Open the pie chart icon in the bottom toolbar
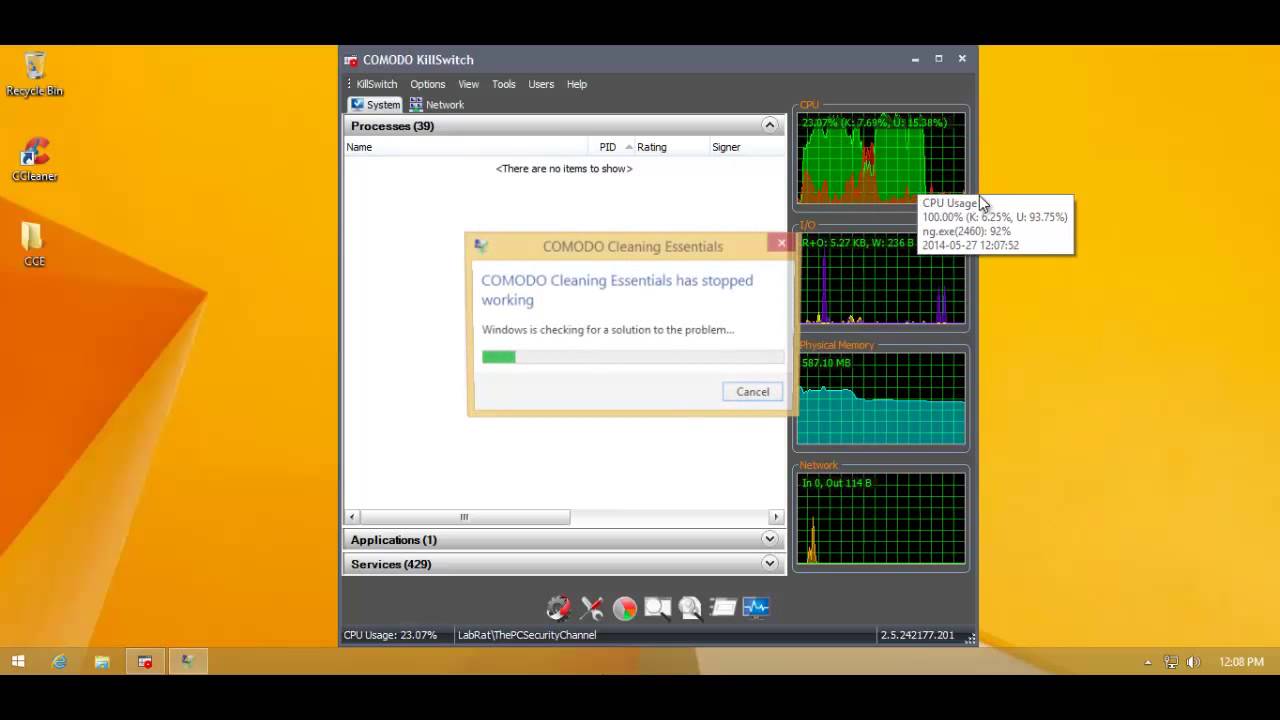This screenshot has height=720, width=1280. (625, 607)
